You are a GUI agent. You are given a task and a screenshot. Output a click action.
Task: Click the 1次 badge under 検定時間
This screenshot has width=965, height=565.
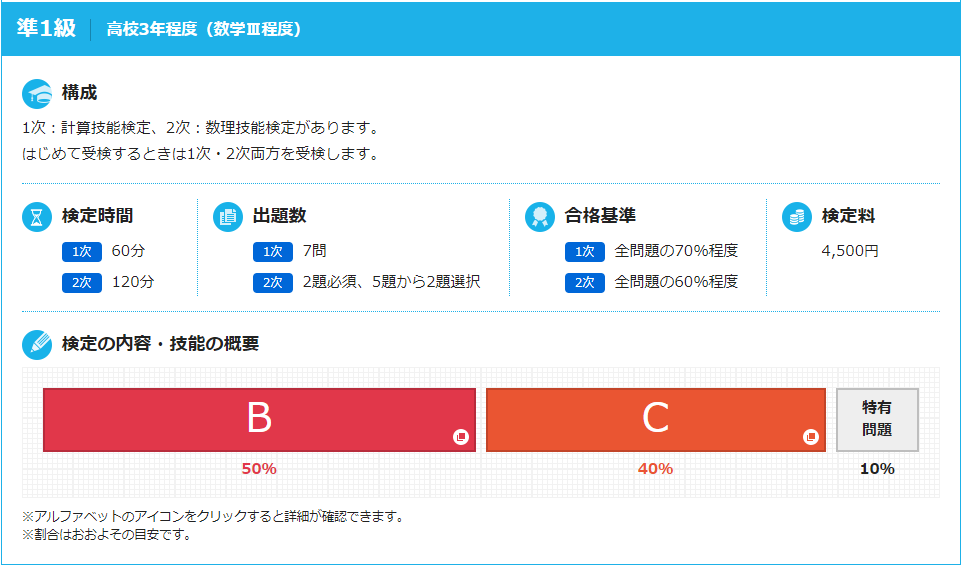pyautogui.click(x=81, y=252)
